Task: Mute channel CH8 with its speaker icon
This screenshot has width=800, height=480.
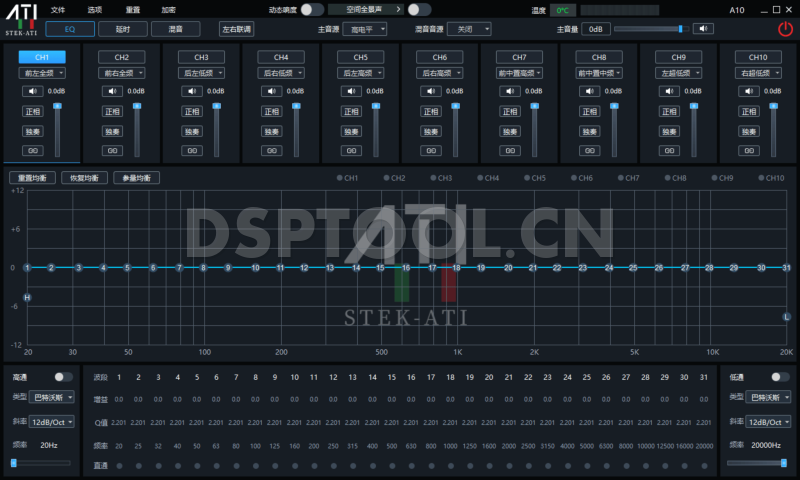Action: click(x=589, y=91)
